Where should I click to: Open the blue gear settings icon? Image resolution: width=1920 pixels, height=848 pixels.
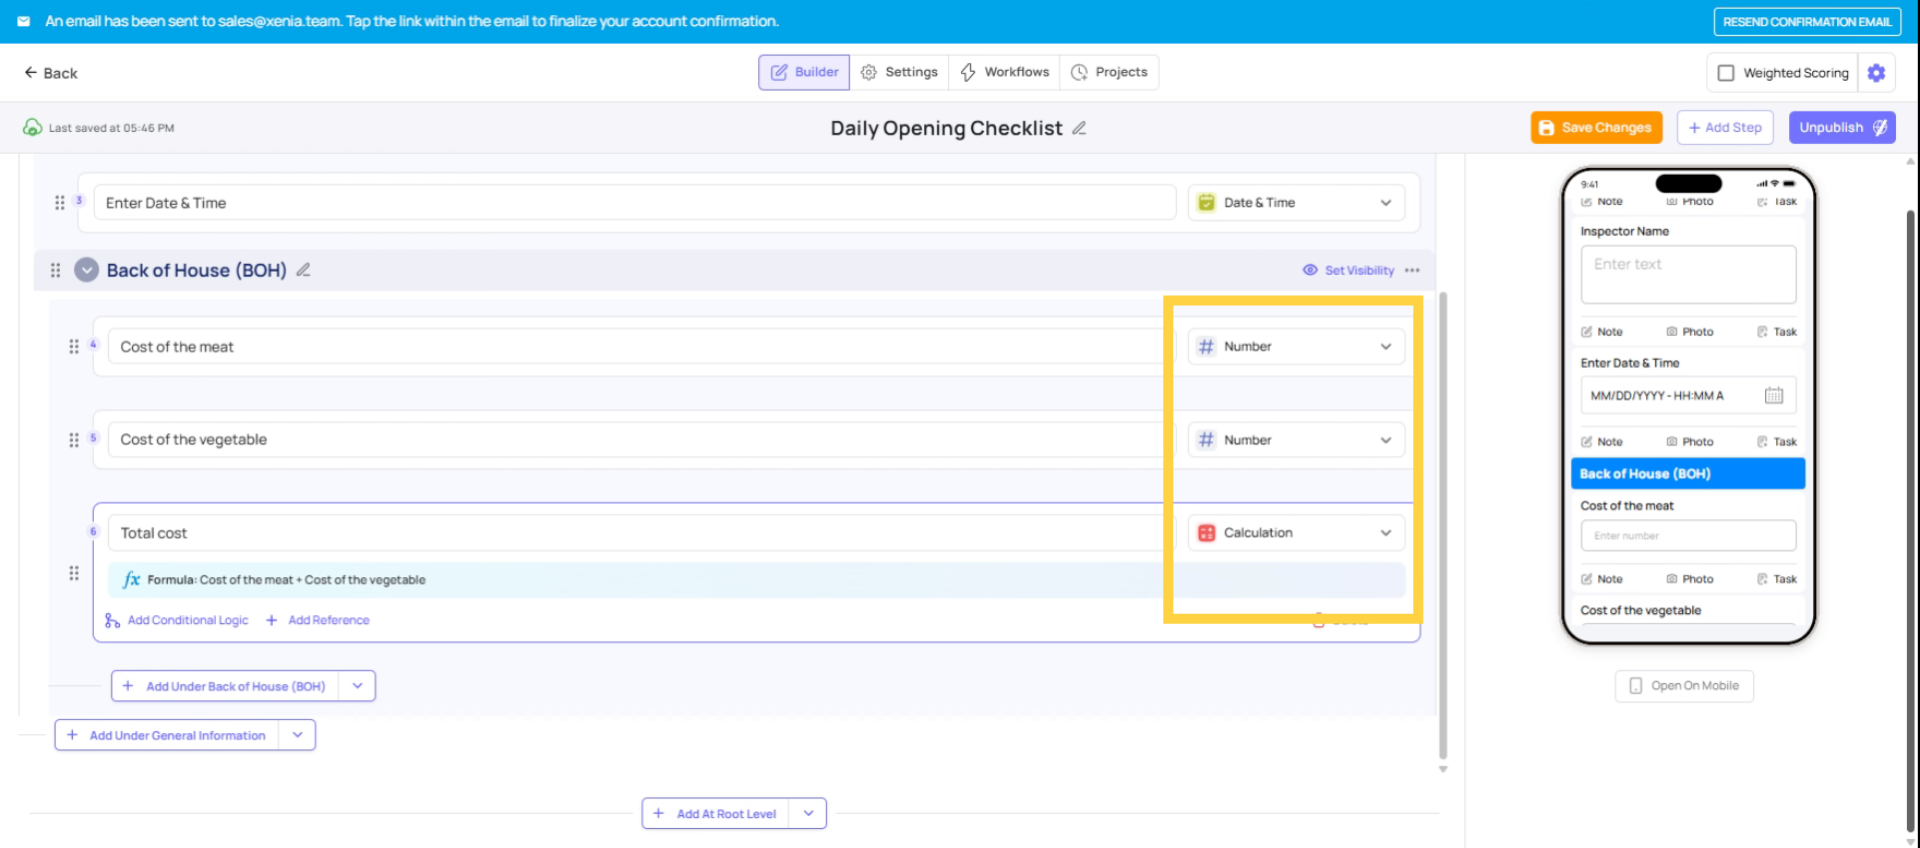(1876, 73)
